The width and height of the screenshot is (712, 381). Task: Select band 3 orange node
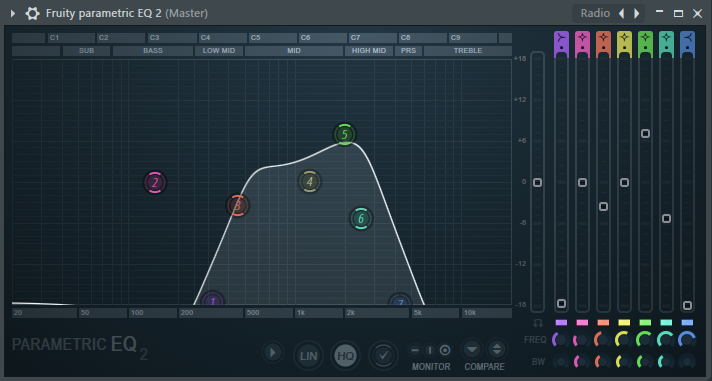[237, 206]
